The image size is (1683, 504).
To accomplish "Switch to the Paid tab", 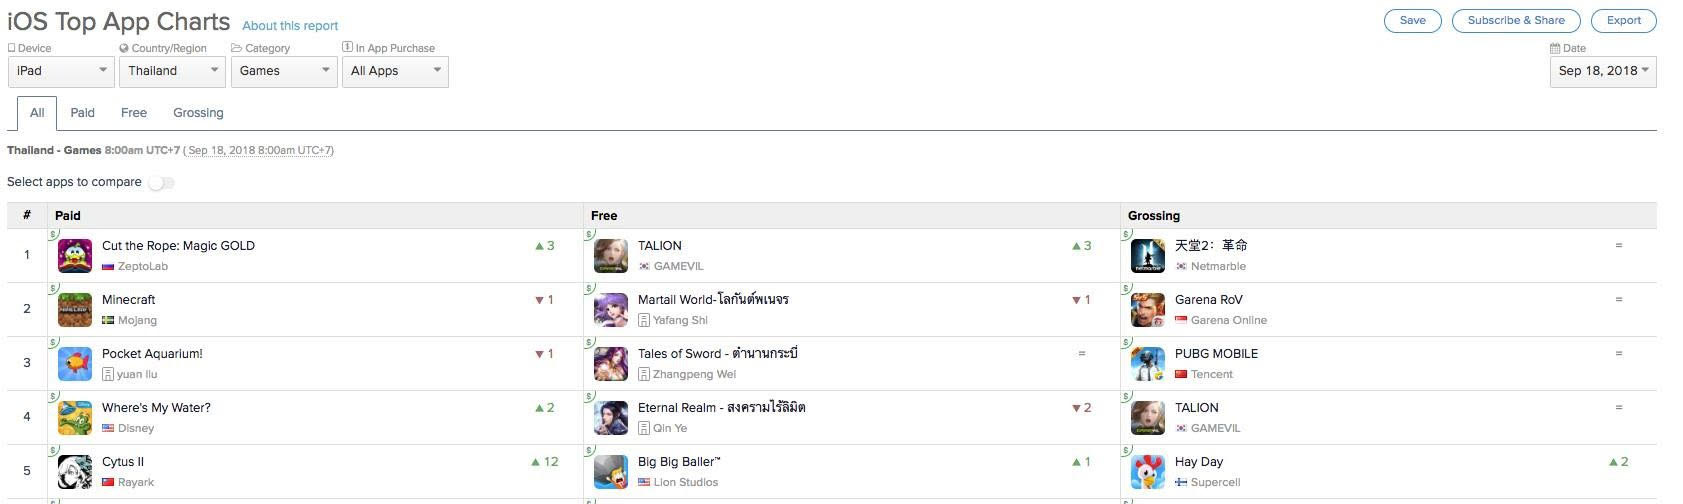I will click(x=82, y=113).
